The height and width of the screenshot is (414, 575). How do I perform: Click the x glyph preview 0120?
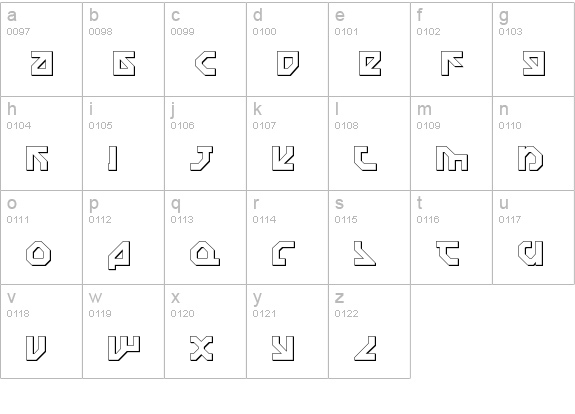[202, 348]
